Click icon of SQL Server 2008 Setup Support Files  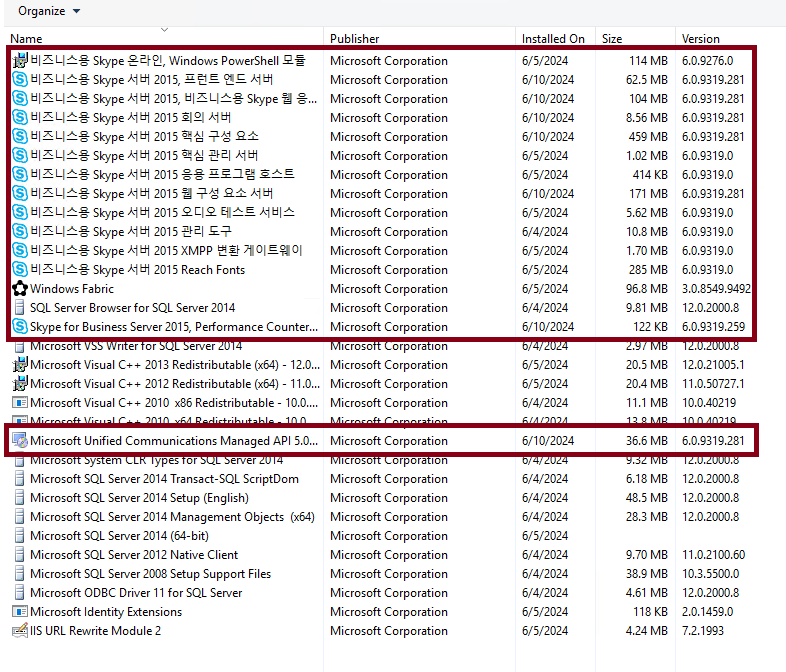click(20, 574)
